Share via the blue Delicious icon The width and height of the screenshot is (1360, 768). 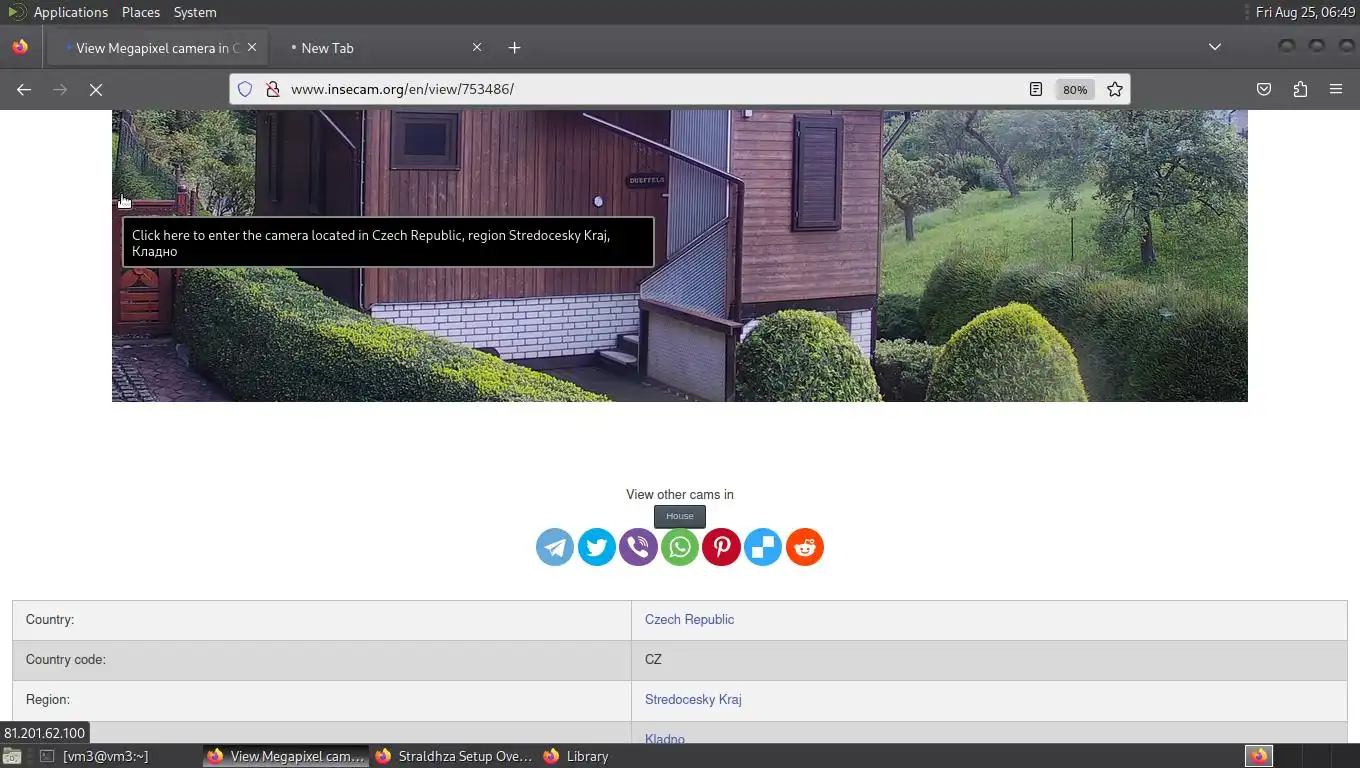click(x=763, y=547)
